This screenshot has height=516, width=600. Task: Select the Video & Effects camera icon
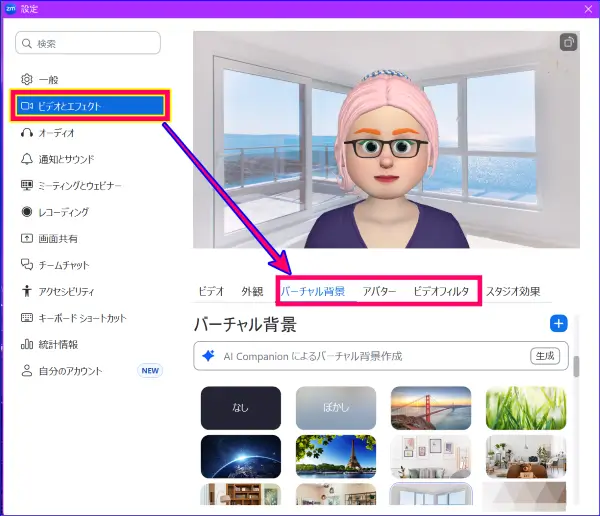tap(27, 106)
